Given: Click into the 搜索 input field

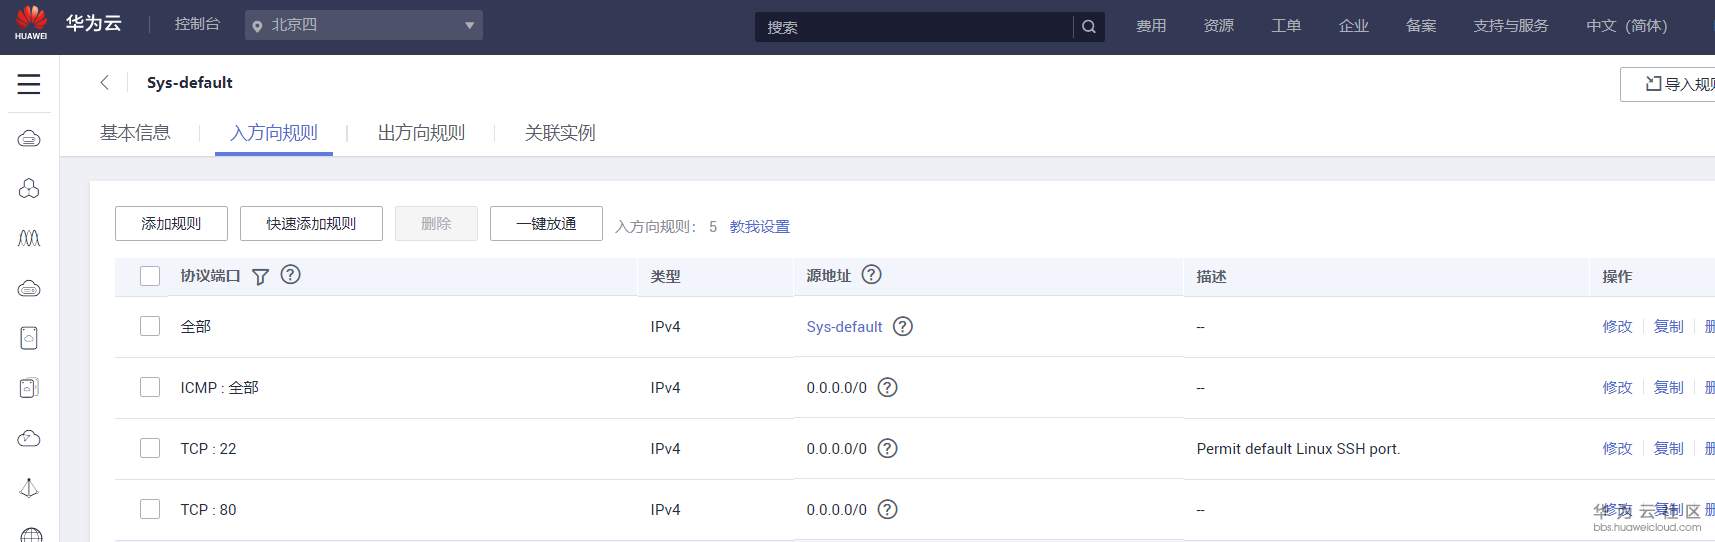Looking at the screenshot, I should pyautogui.click(x=913, y=27).
